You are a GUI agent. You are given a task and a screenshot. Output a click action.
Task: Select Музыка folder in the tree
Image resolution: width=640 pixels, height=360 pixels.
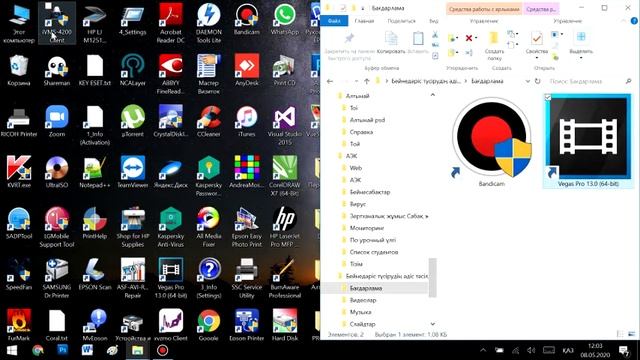[360, 312]
